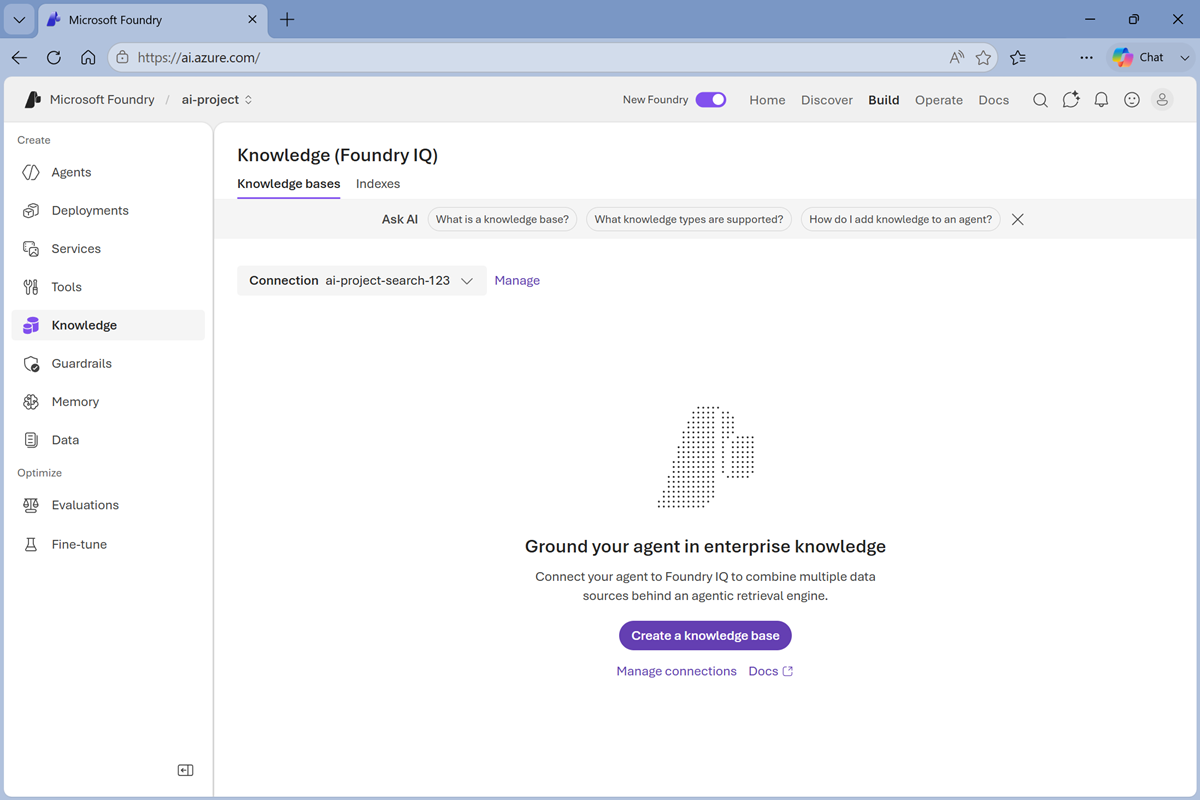Viewport: 1200px width, 800px height.
Task: Open the Memory brain icon
Action: (x=31, y=402)
